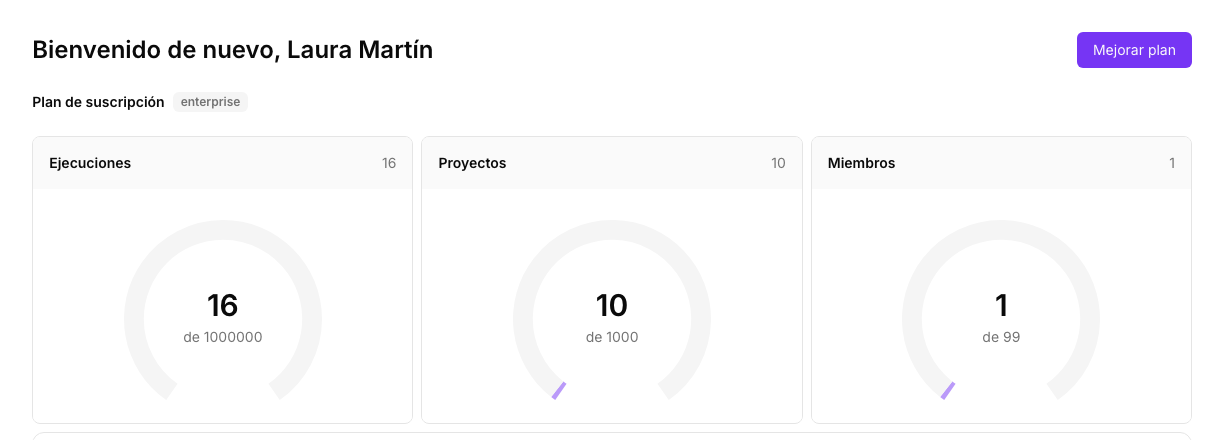Click the 10 count in the Proyectos header
Image resolution: width=1224 pixels, height=440 pixels.
point(778,163)
